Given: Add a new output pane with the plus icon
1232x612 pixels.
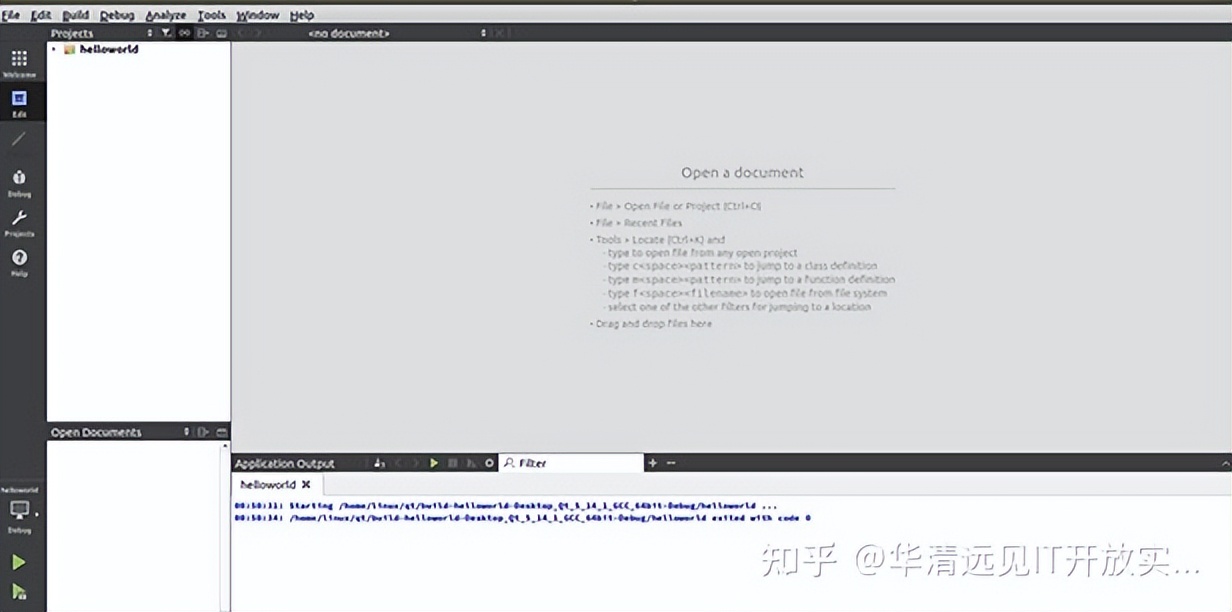Looking at the screenshot, I should point(653,463).
